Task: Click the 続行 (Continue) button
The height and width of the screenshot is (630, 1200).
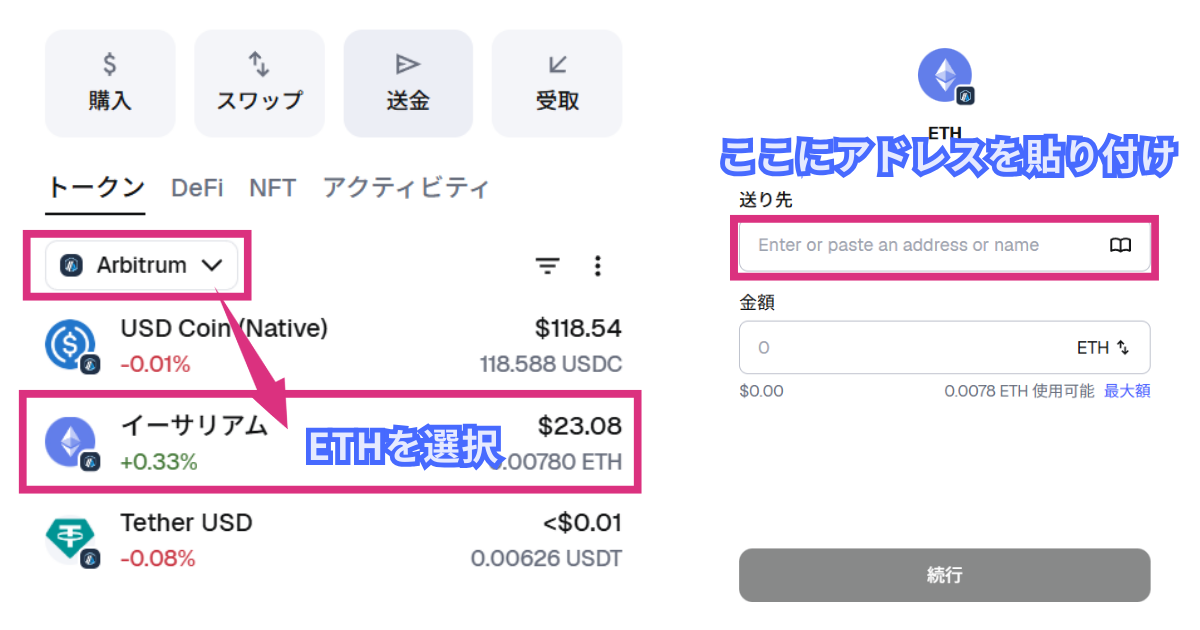Action: [944, 575]
